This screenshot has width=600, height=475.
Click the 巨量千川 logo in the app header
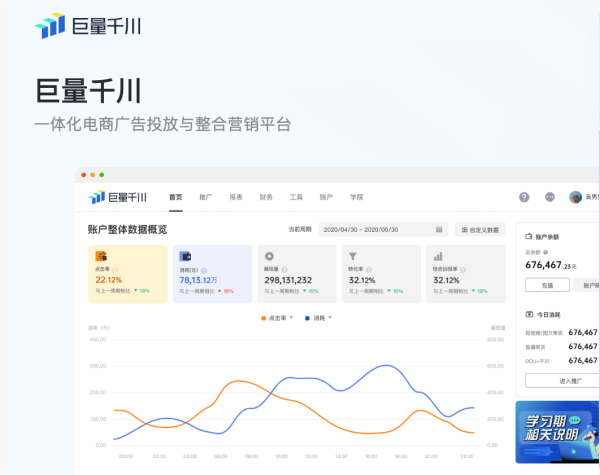click(117, 197)
